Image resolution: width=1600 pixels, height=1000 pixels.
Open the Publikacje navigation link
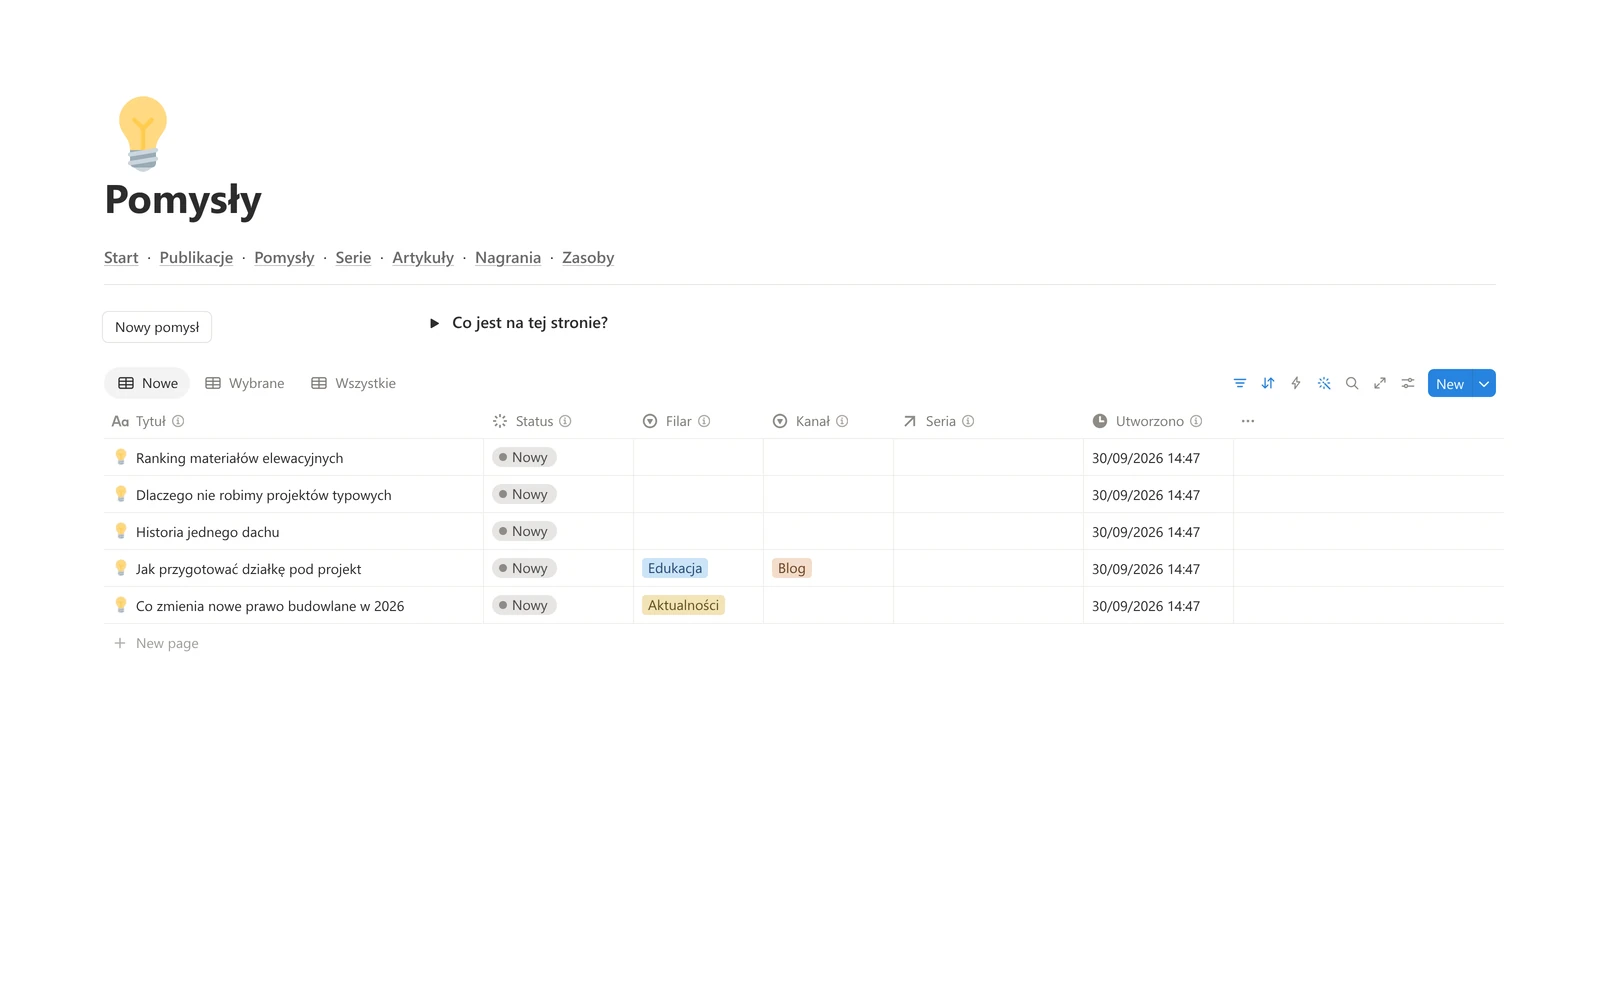pos(196,257)
